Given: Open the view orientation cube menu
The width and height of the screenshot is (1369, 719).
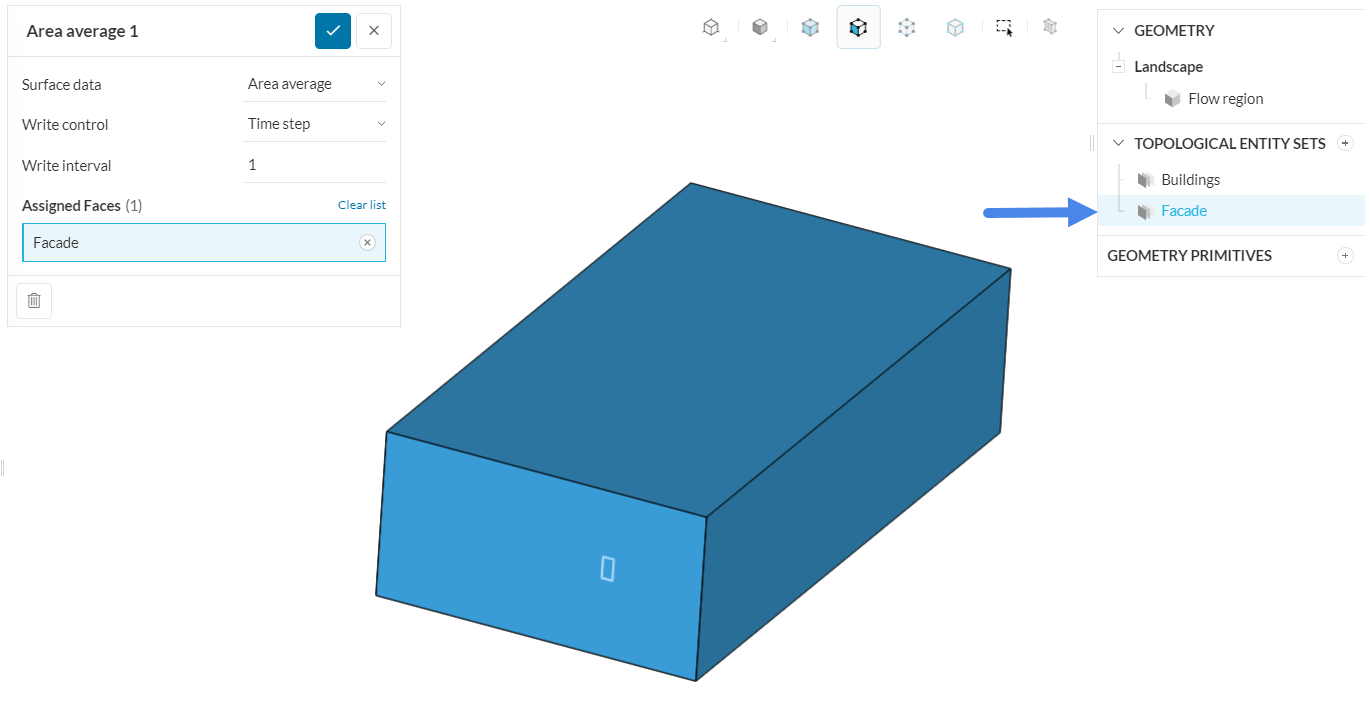Looking at the screenshot, I should coord(711,28).
